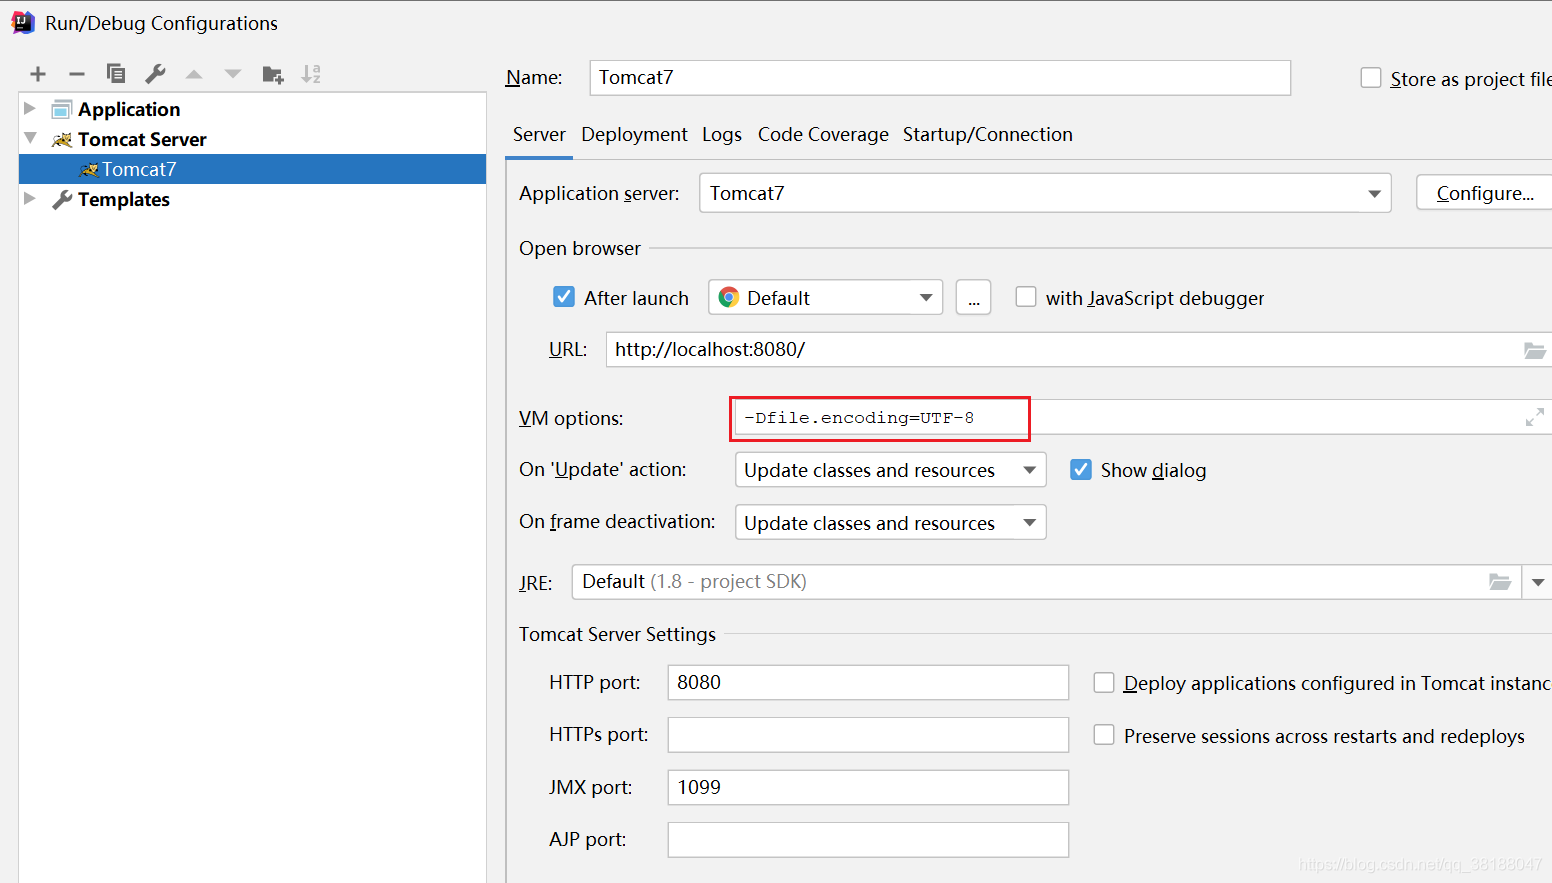Image resolution: width=1552 pixels, height=883 pixels.
Task: Open the Code Coverage tab
Action: [x=823, y=135]
